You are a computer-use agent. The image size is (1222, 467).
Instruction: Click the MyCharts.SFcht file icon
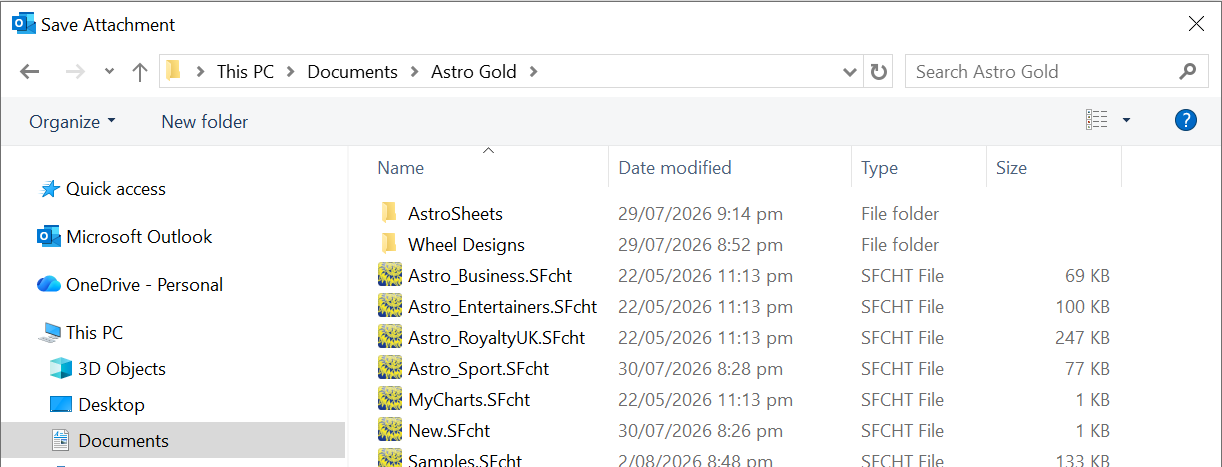point(390,399)
